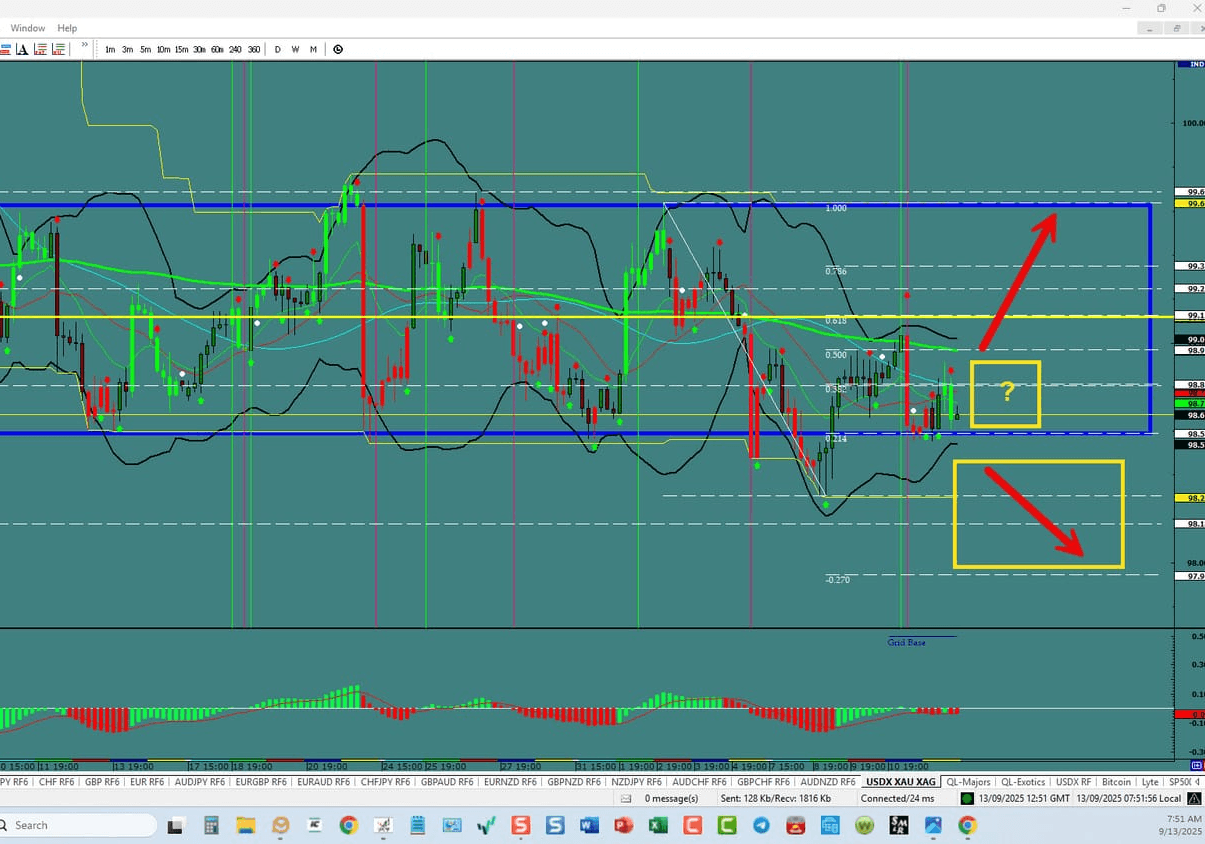The height and width of the screenshot is (844, 1205).
Task: Toggle the M monthly timeframe
Action: (312, 49)
